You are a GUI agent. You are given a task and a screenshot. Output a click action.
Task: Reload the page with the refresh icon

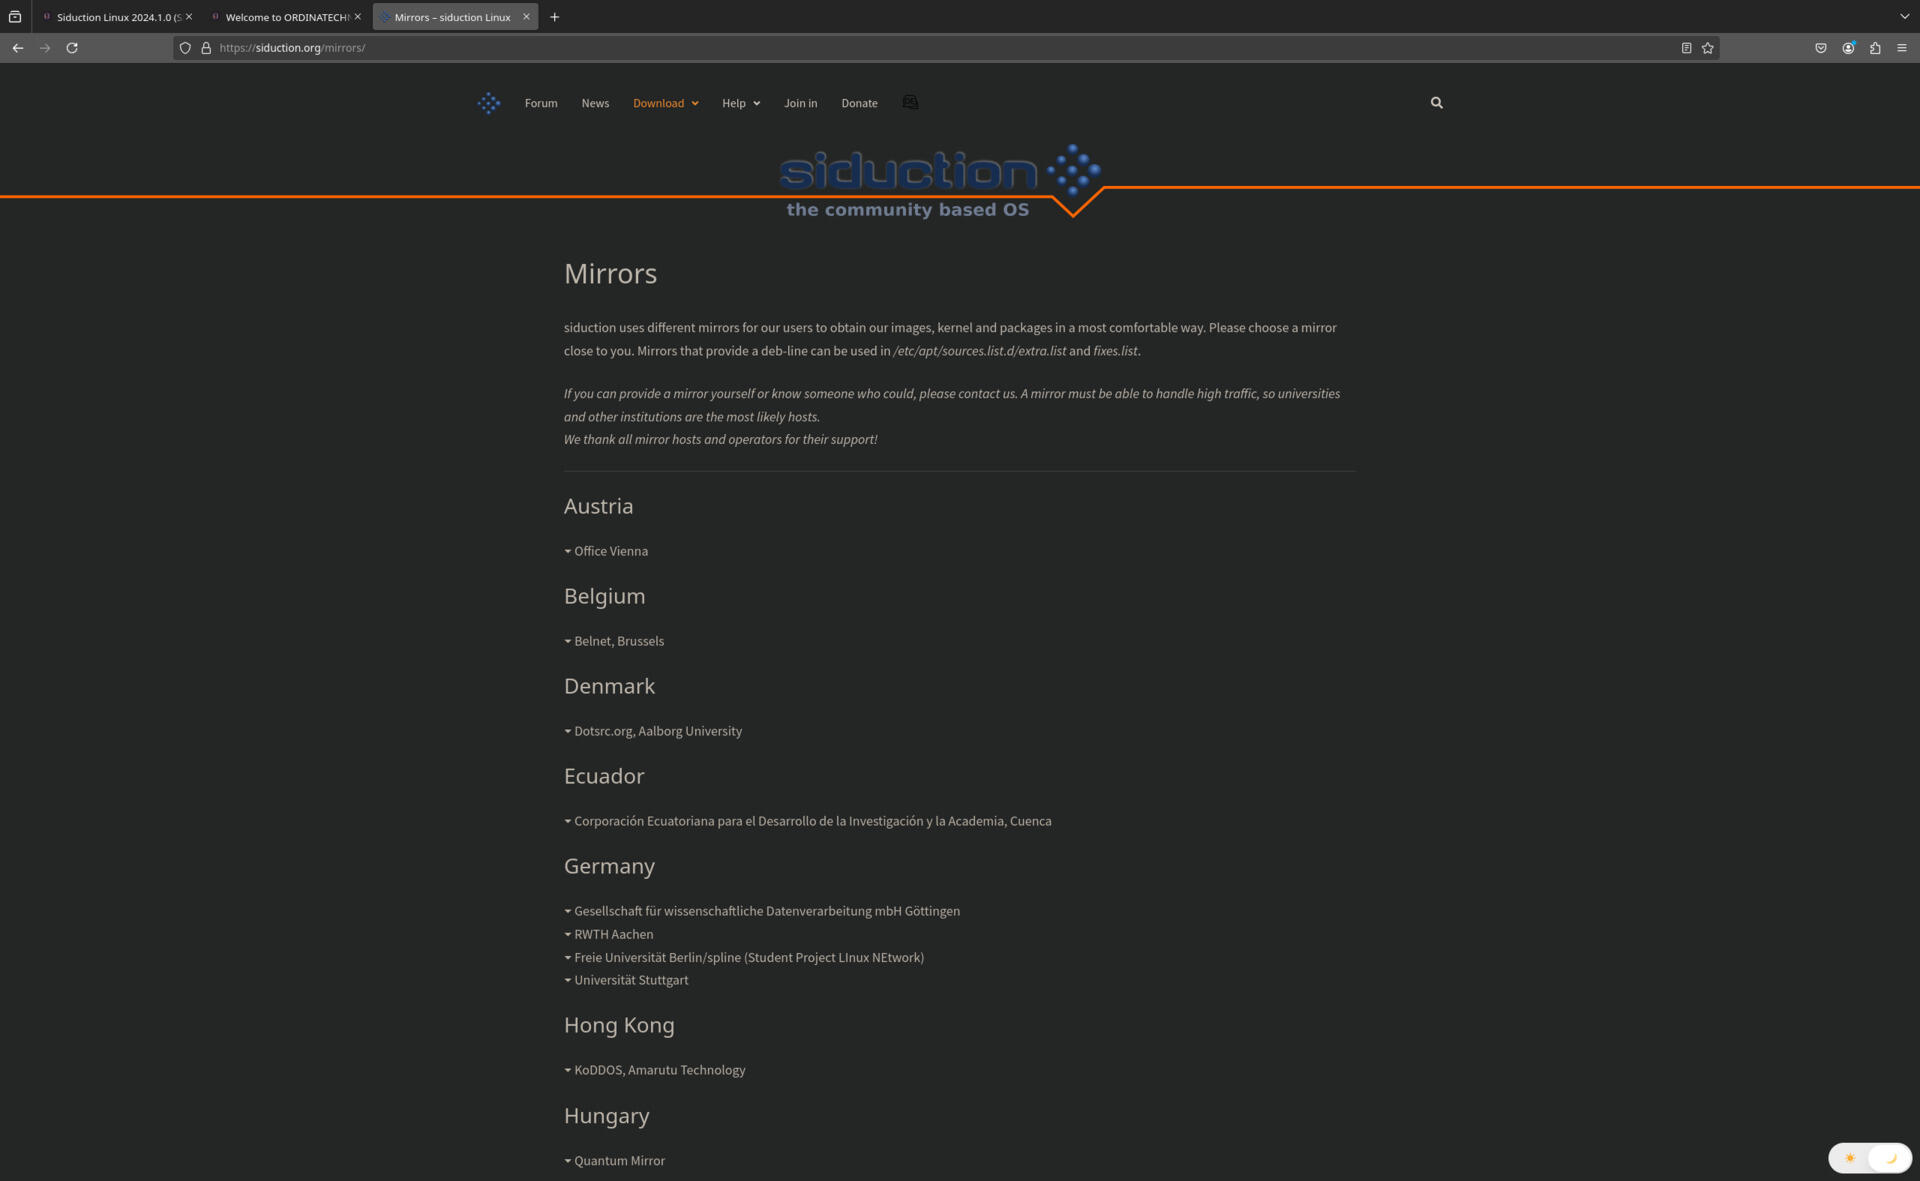tap(72, 48)
